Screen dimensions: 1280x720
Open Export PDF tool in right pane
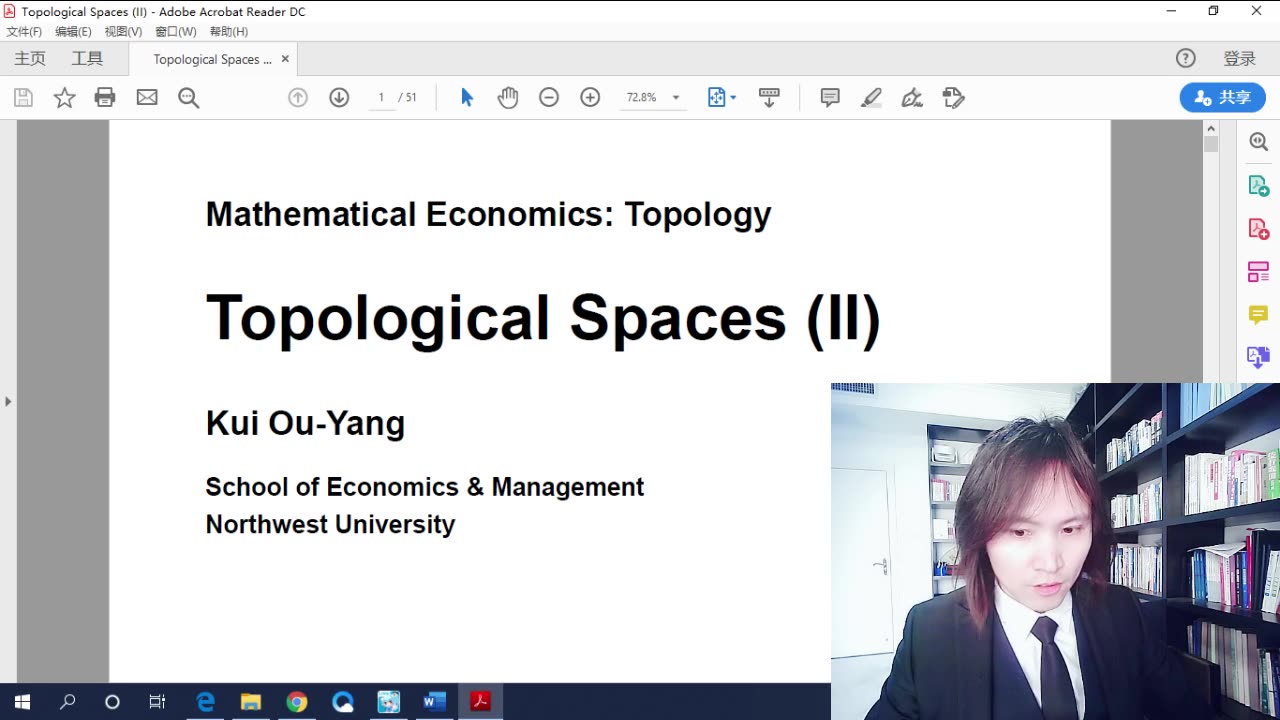[1259, 185]
